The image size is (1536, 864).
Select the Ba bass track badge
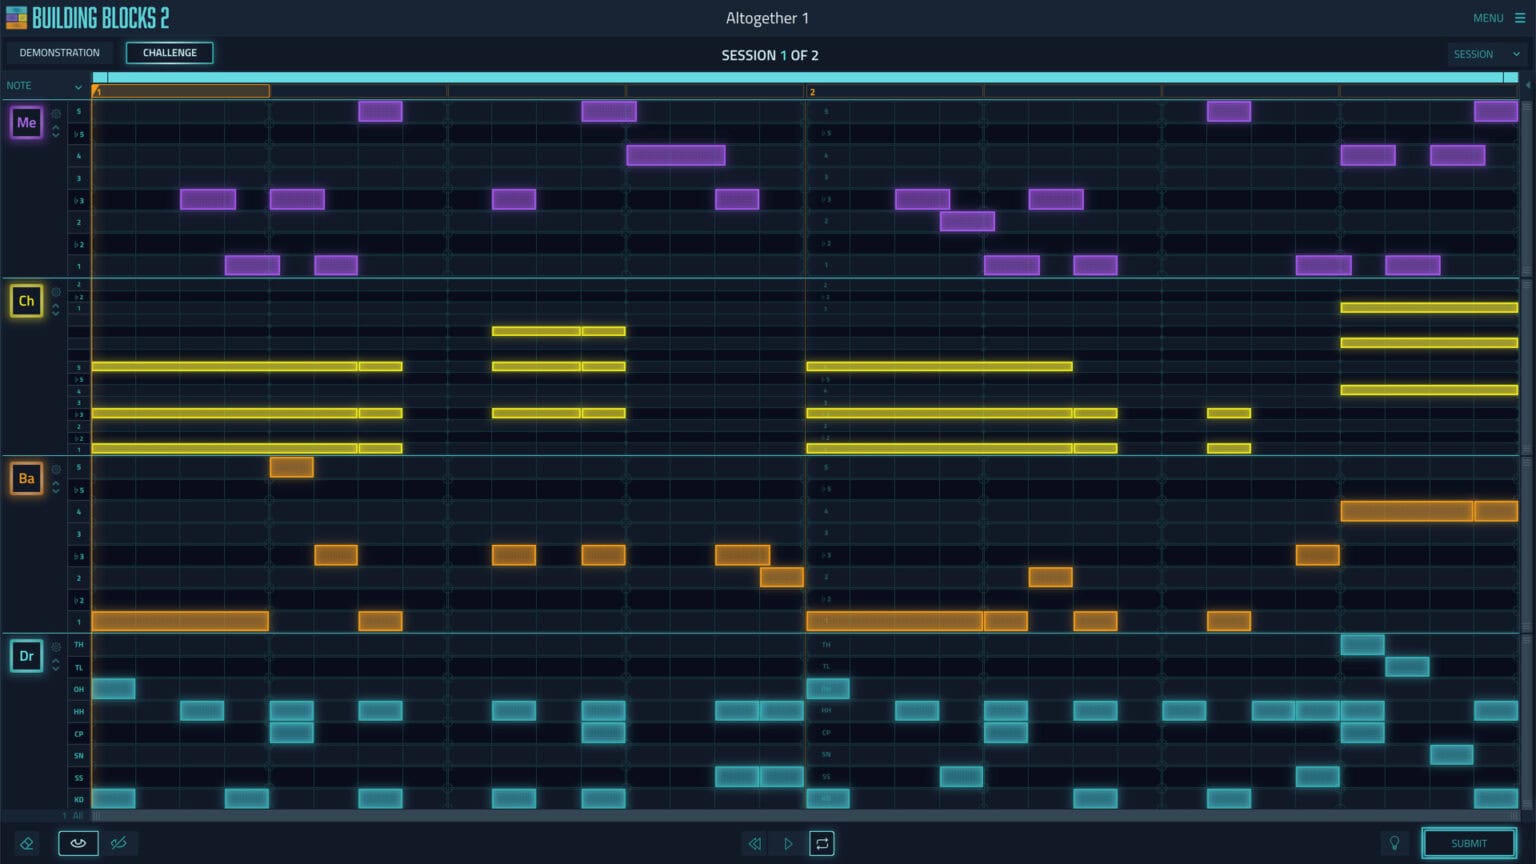25,479
